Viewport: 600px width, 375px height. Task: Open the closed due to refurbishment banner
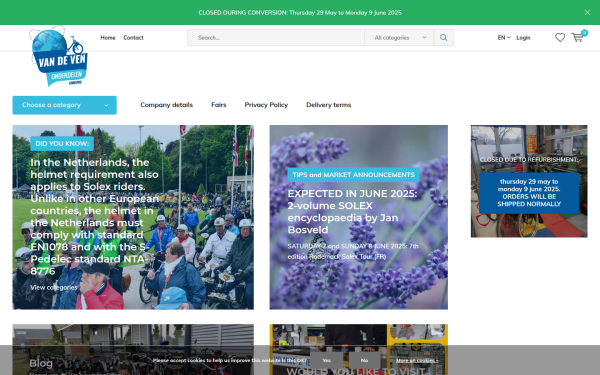tap(529, 181)
